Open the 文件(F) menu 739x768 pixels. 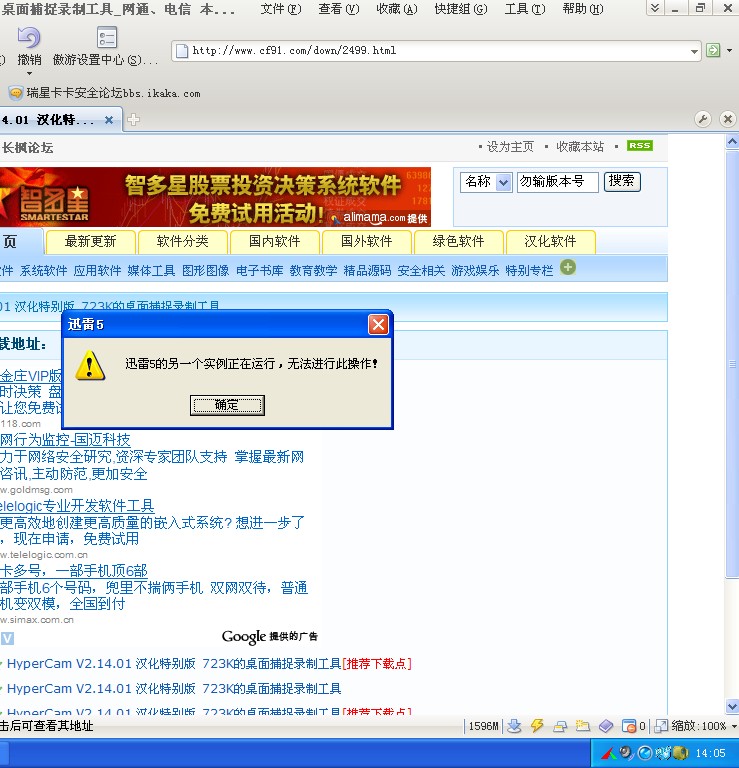(281, 9)
